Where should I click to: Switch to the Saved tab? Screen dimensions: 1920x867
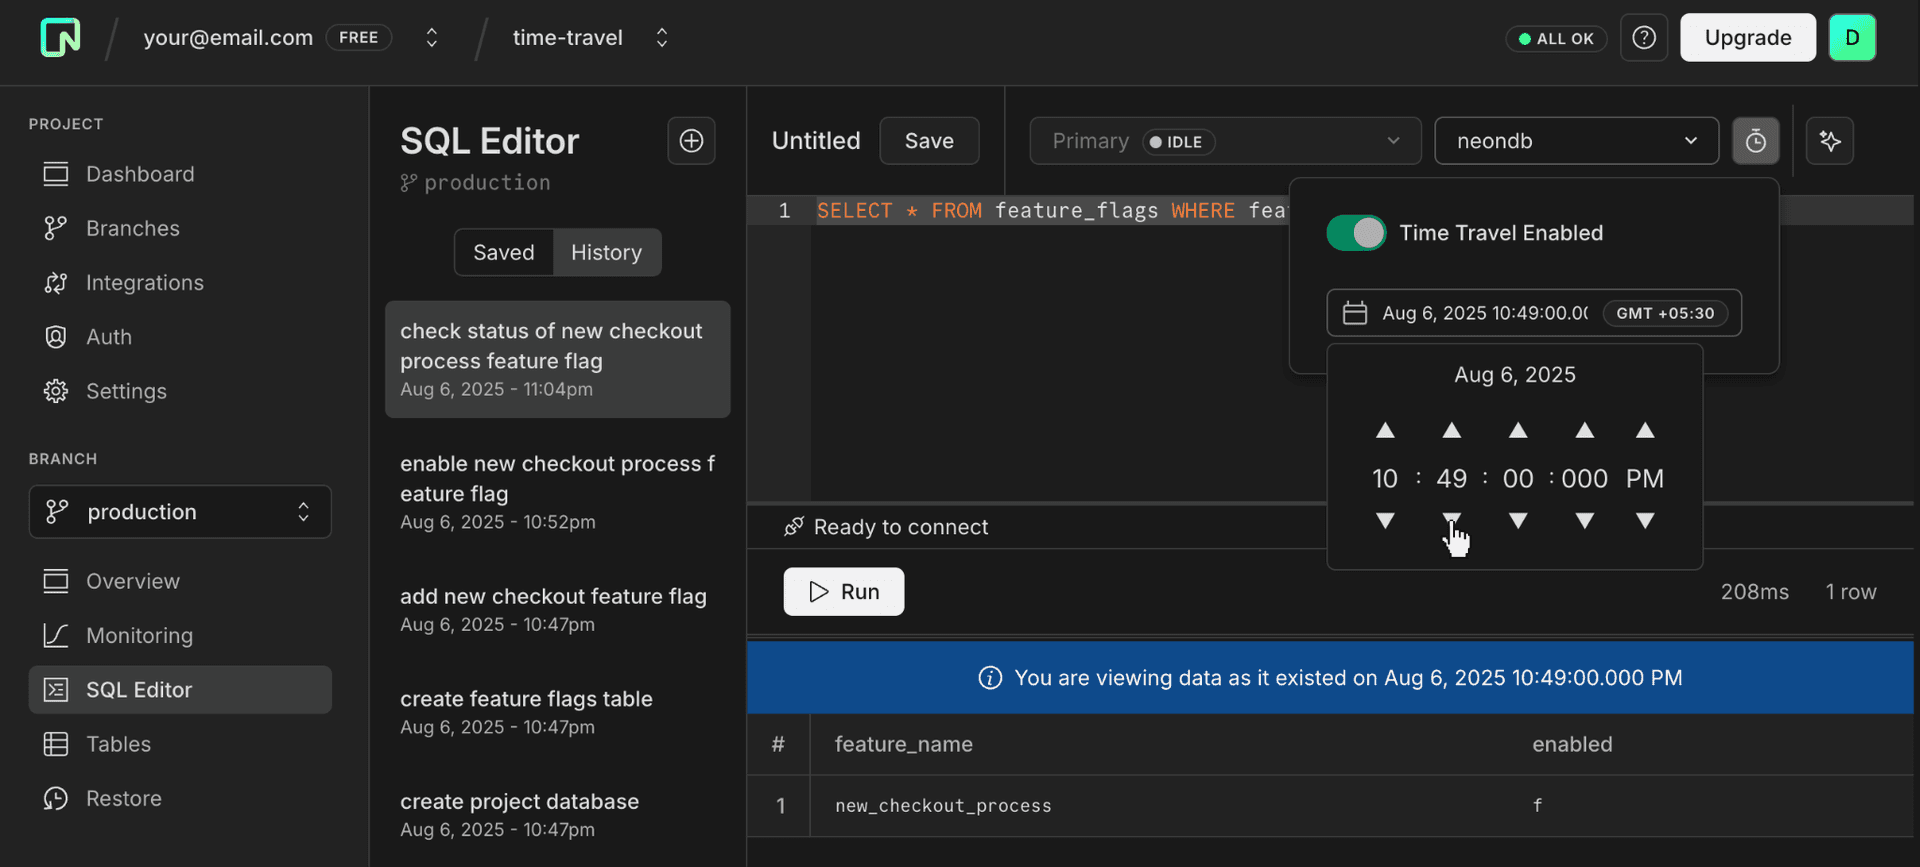503,252
